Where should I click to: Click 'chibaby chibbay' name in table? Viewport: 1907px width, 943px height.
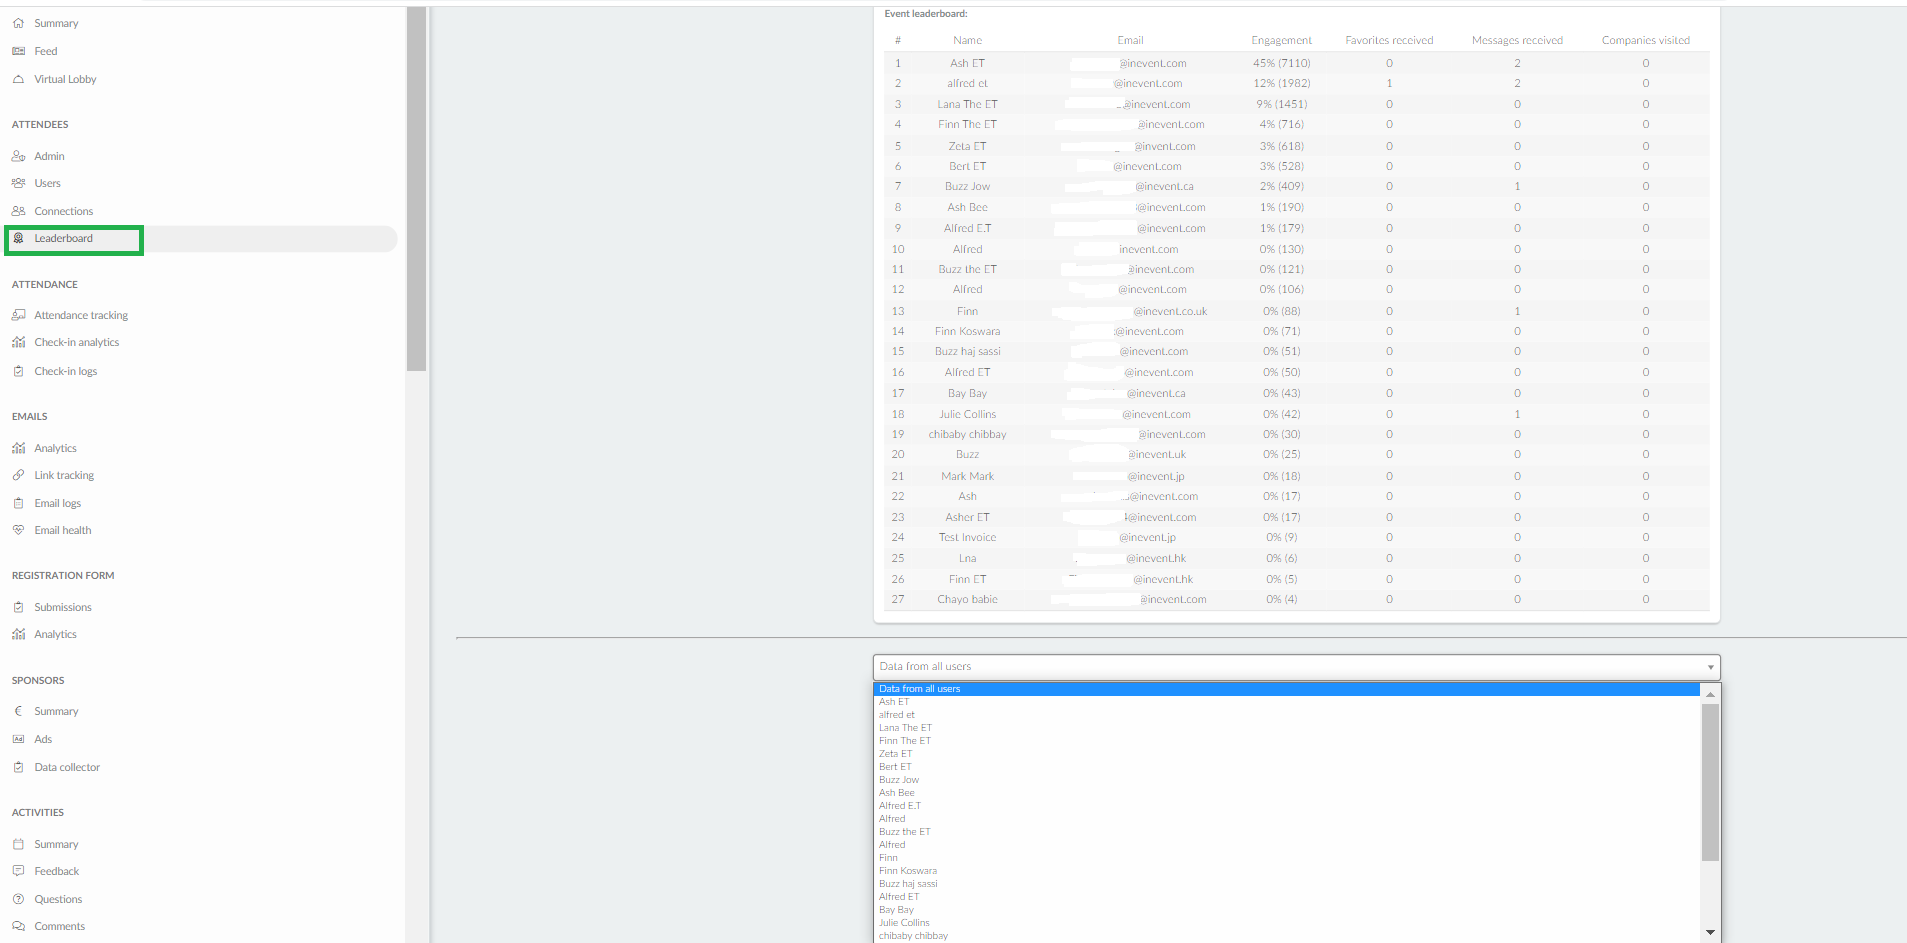pos(967,435)
